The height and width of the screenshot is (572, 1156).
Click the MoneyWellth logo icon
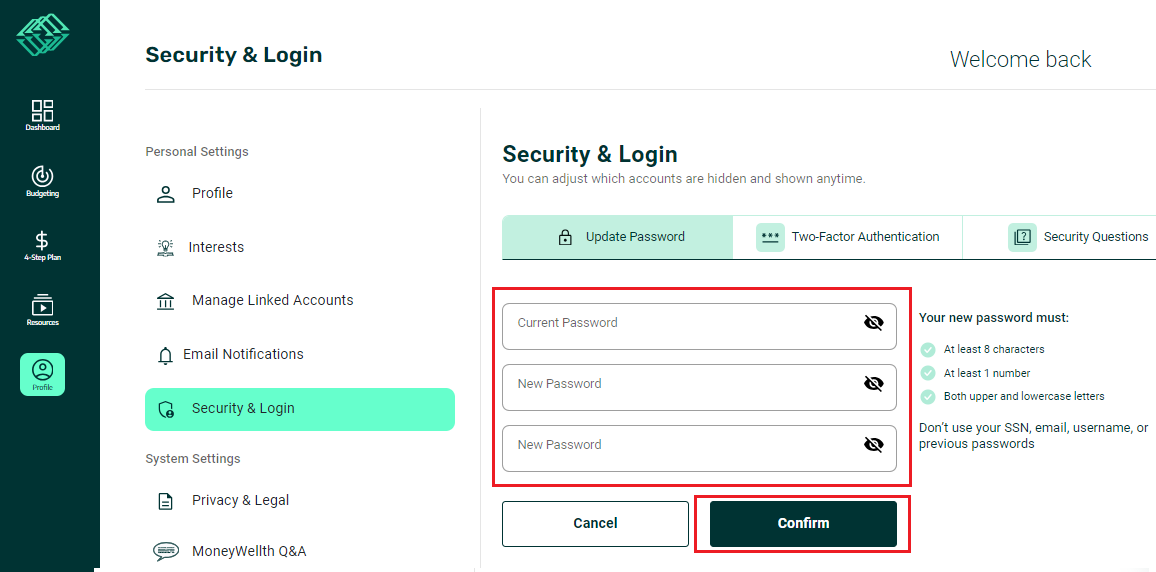(x=43, y=34)
